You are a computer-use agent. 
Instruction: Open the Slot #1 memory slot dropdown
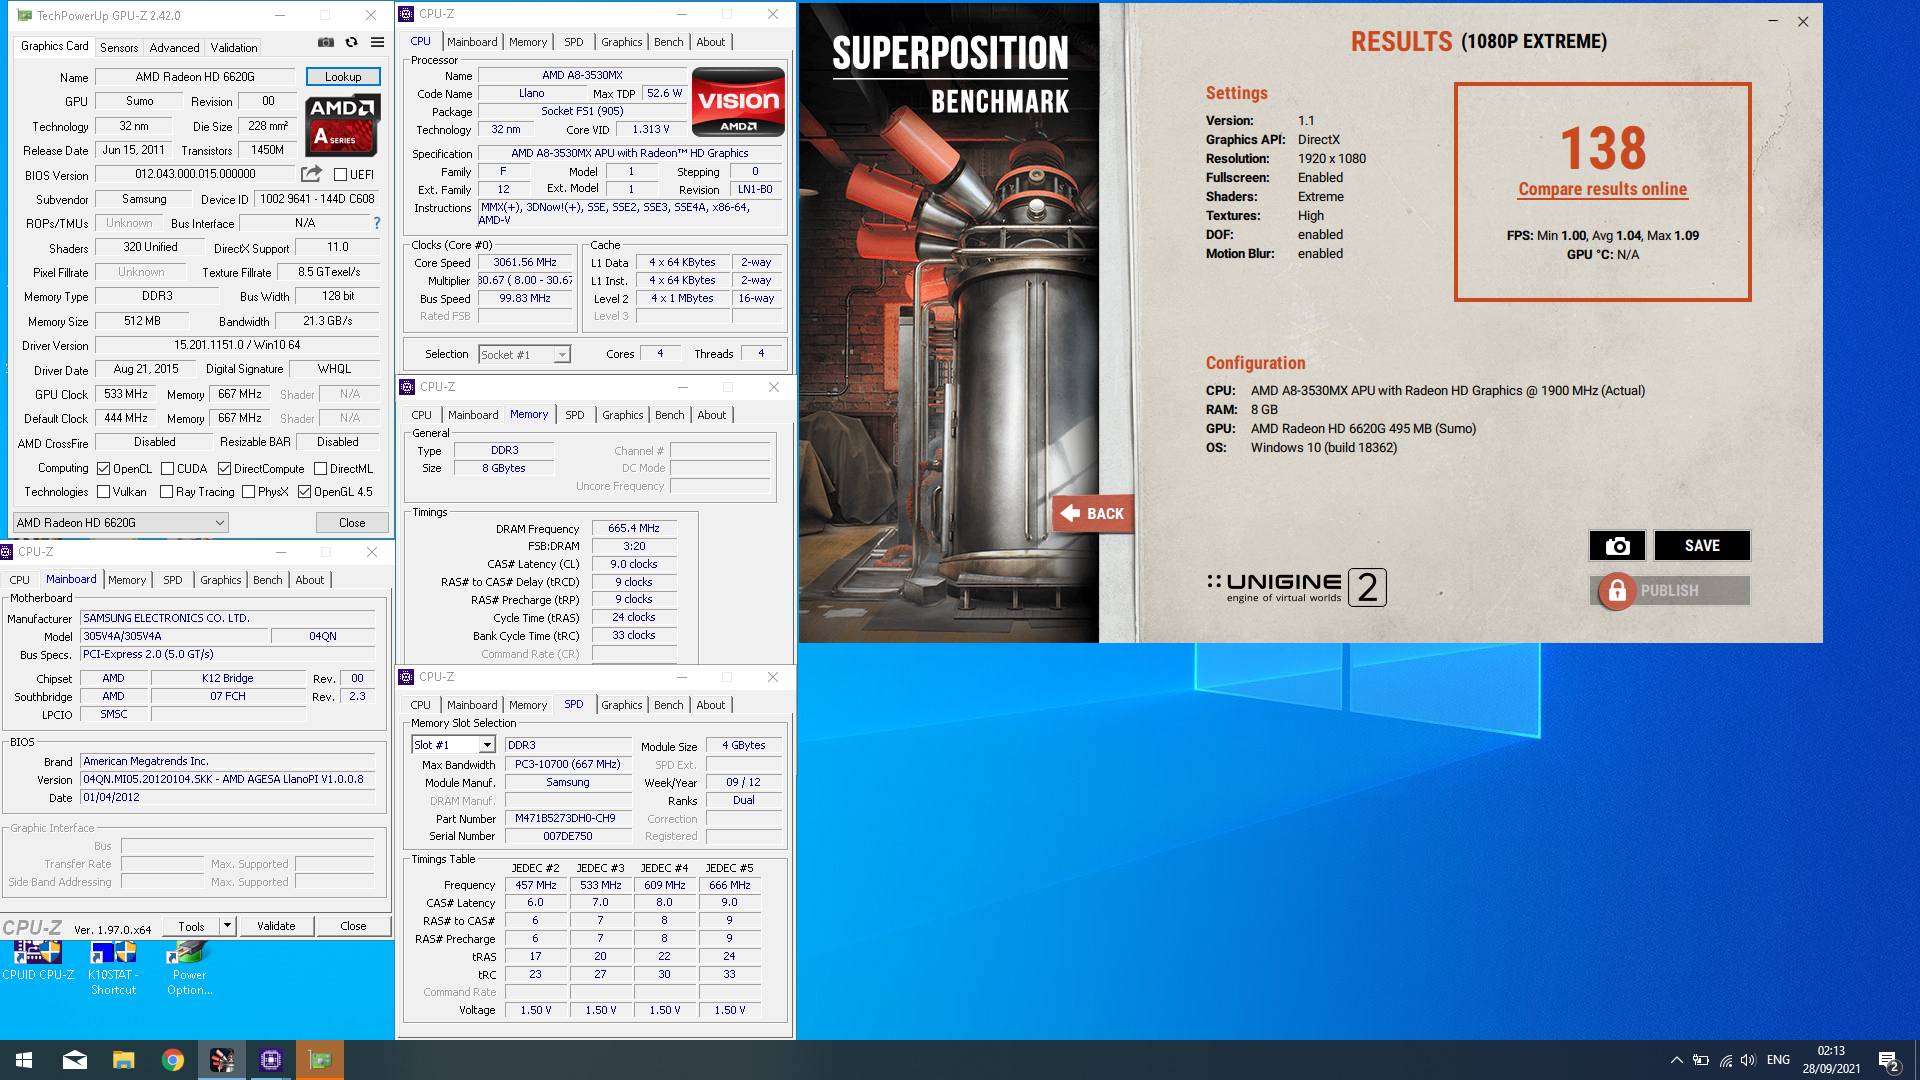(x=453, y=745)
